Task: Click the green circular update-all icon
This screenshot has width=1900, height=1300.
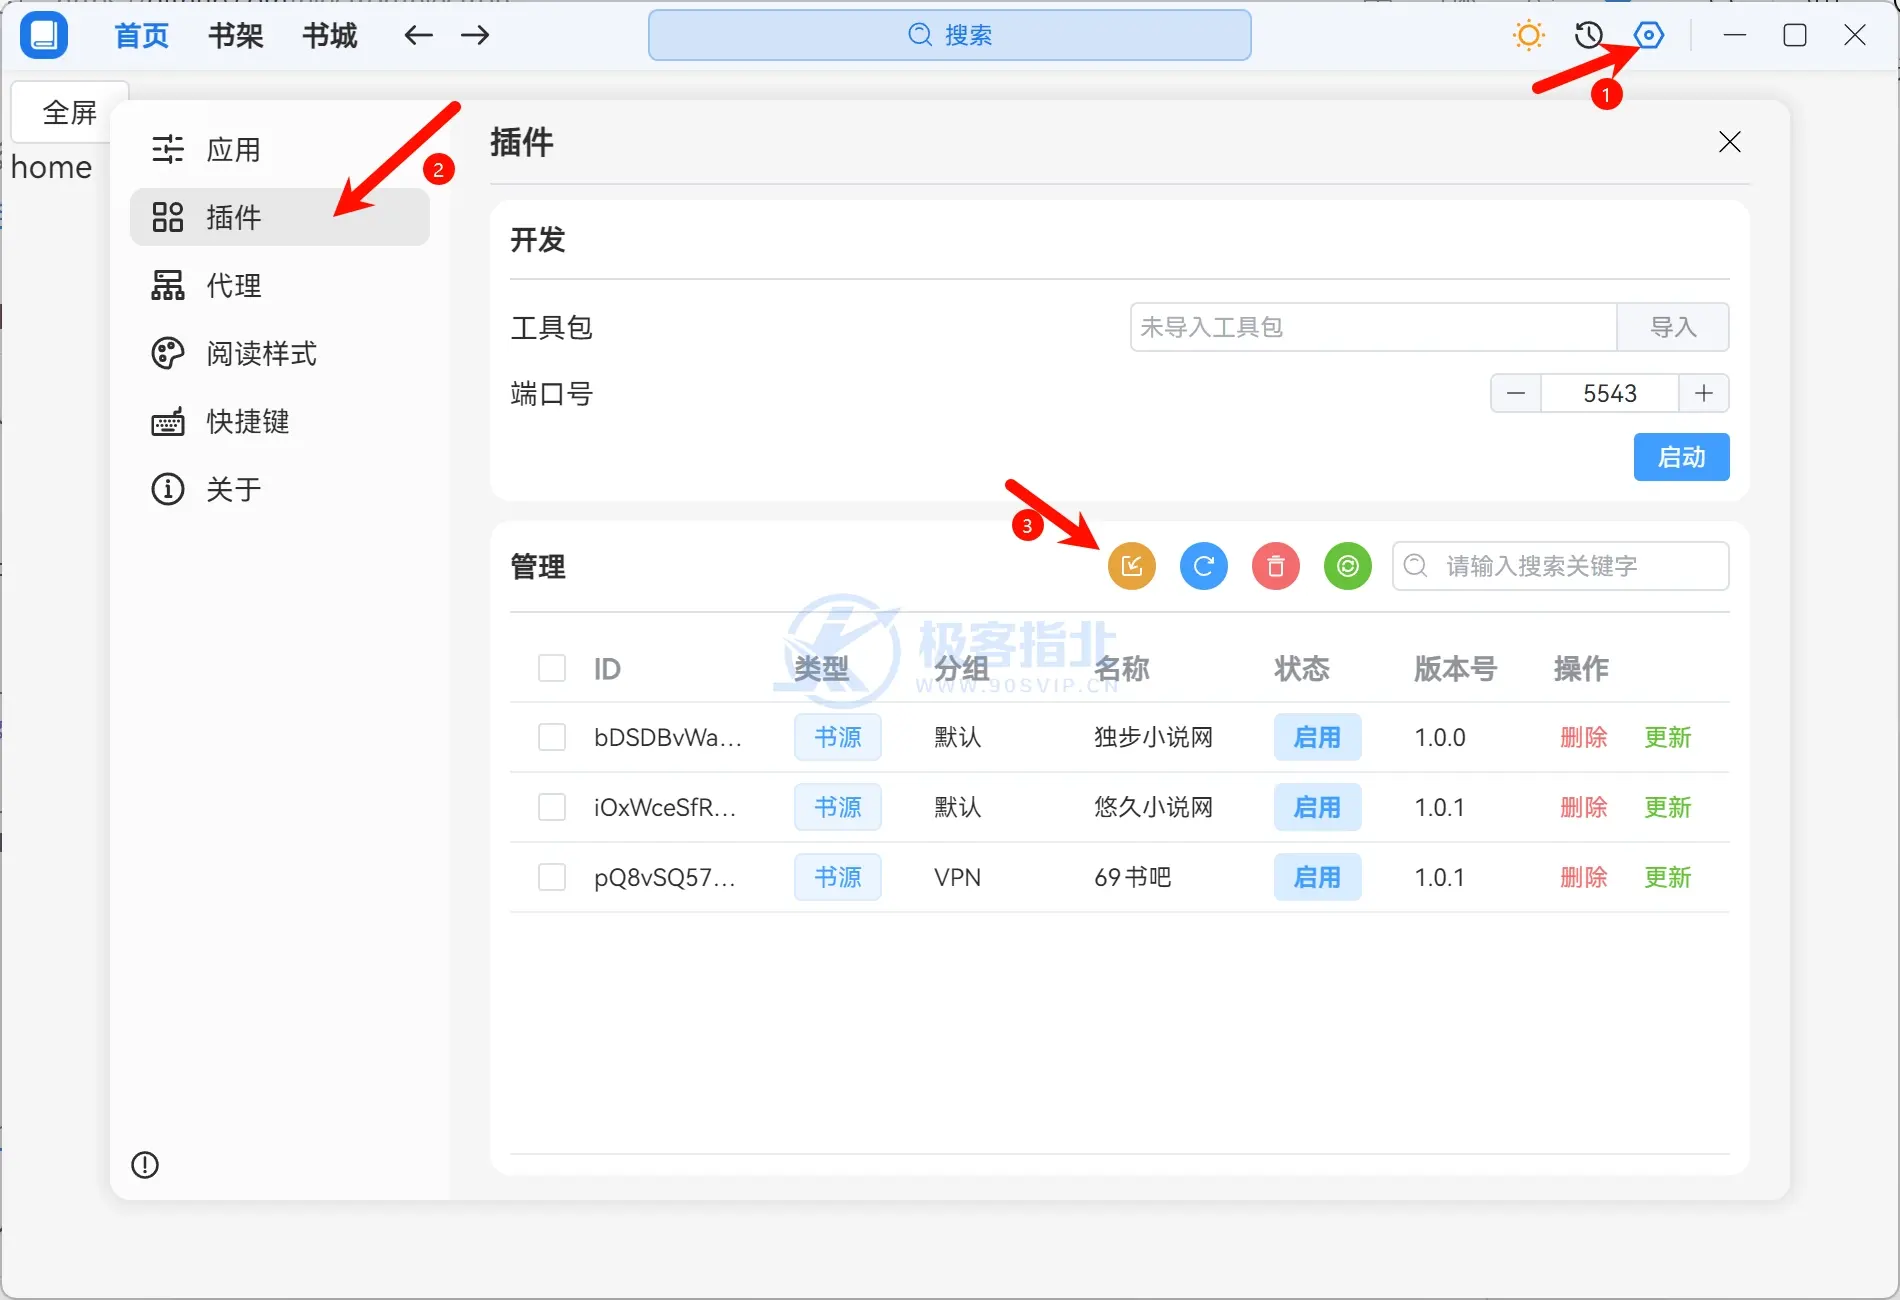Action: coord(1348,566)
